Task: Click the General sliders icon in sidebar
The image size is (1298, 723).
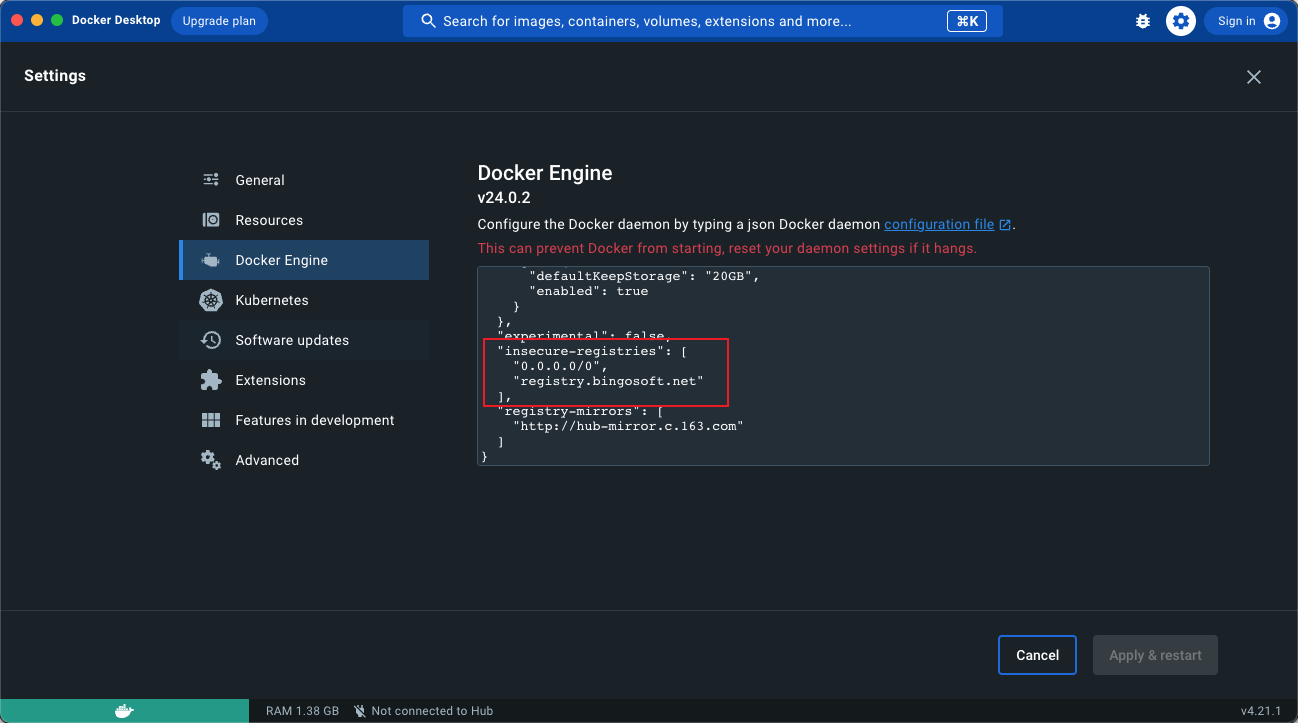Action: [211, 180]
